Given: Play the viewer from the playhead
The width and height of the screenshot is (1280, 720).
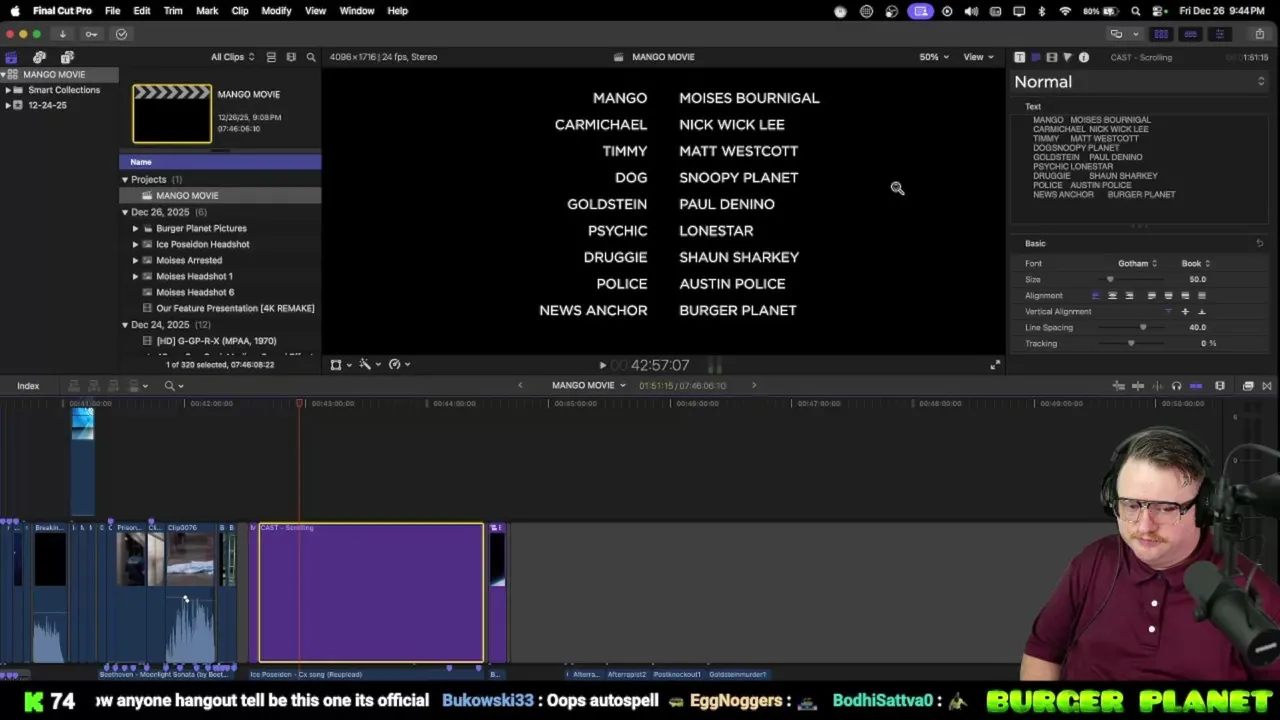Looking at the screenshot, I should pos(602,366).
